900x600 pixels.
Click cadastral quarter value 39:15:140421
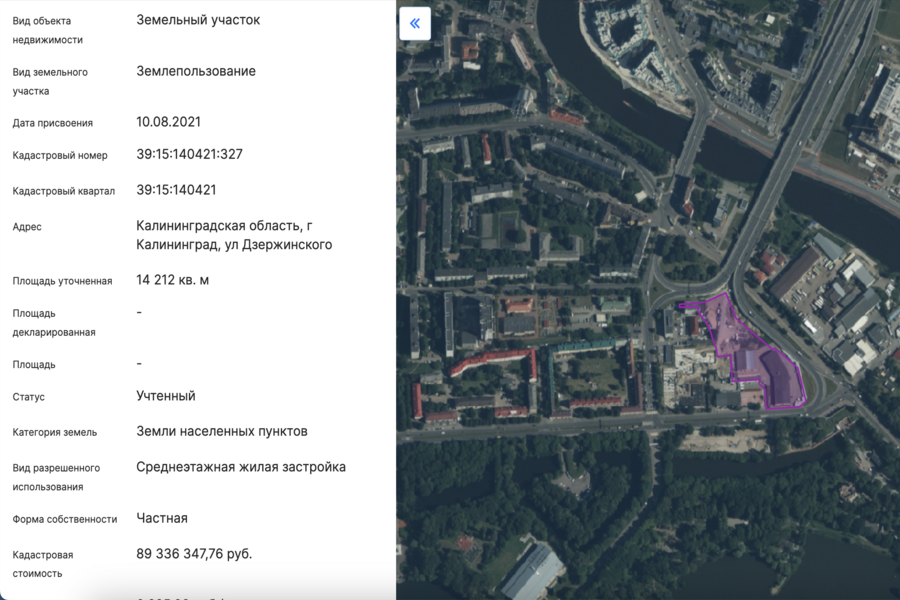point(176,190)
